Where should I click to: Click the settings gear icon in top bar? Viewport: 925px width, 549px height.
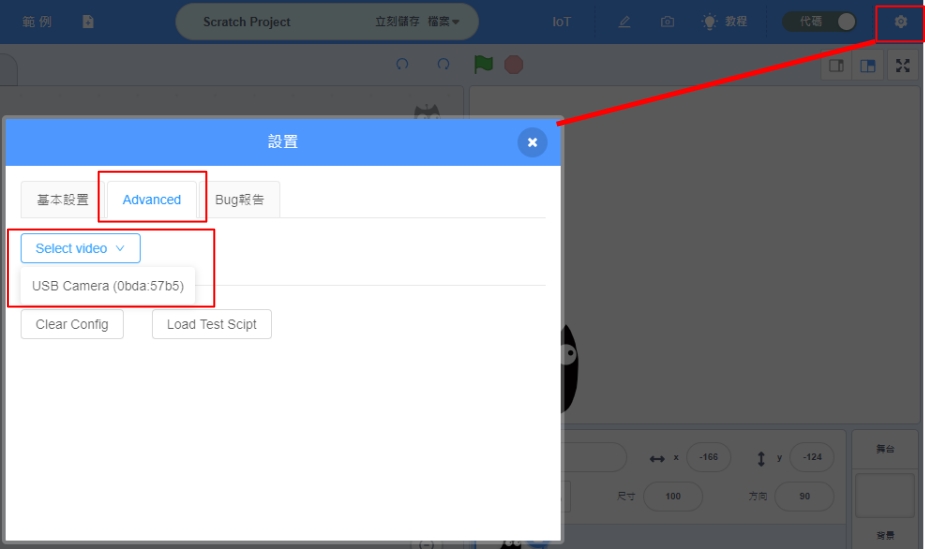point(900,21)
